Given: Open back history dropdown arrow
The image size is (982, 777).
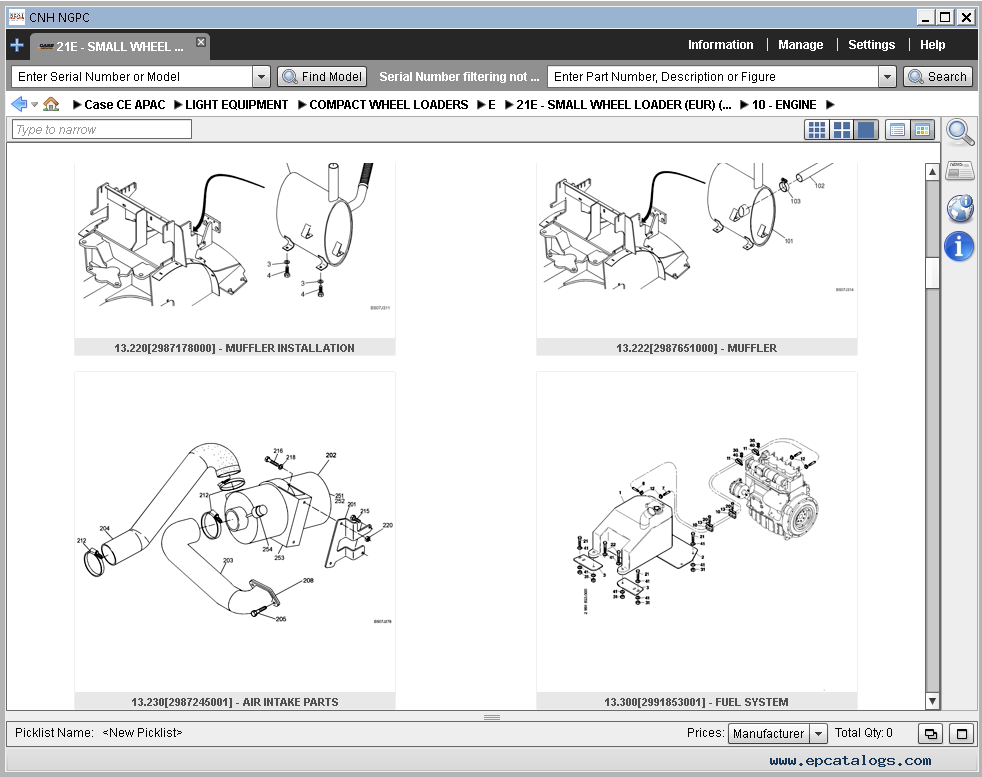Looking at the screenshot, I should [x=34, y=105].
